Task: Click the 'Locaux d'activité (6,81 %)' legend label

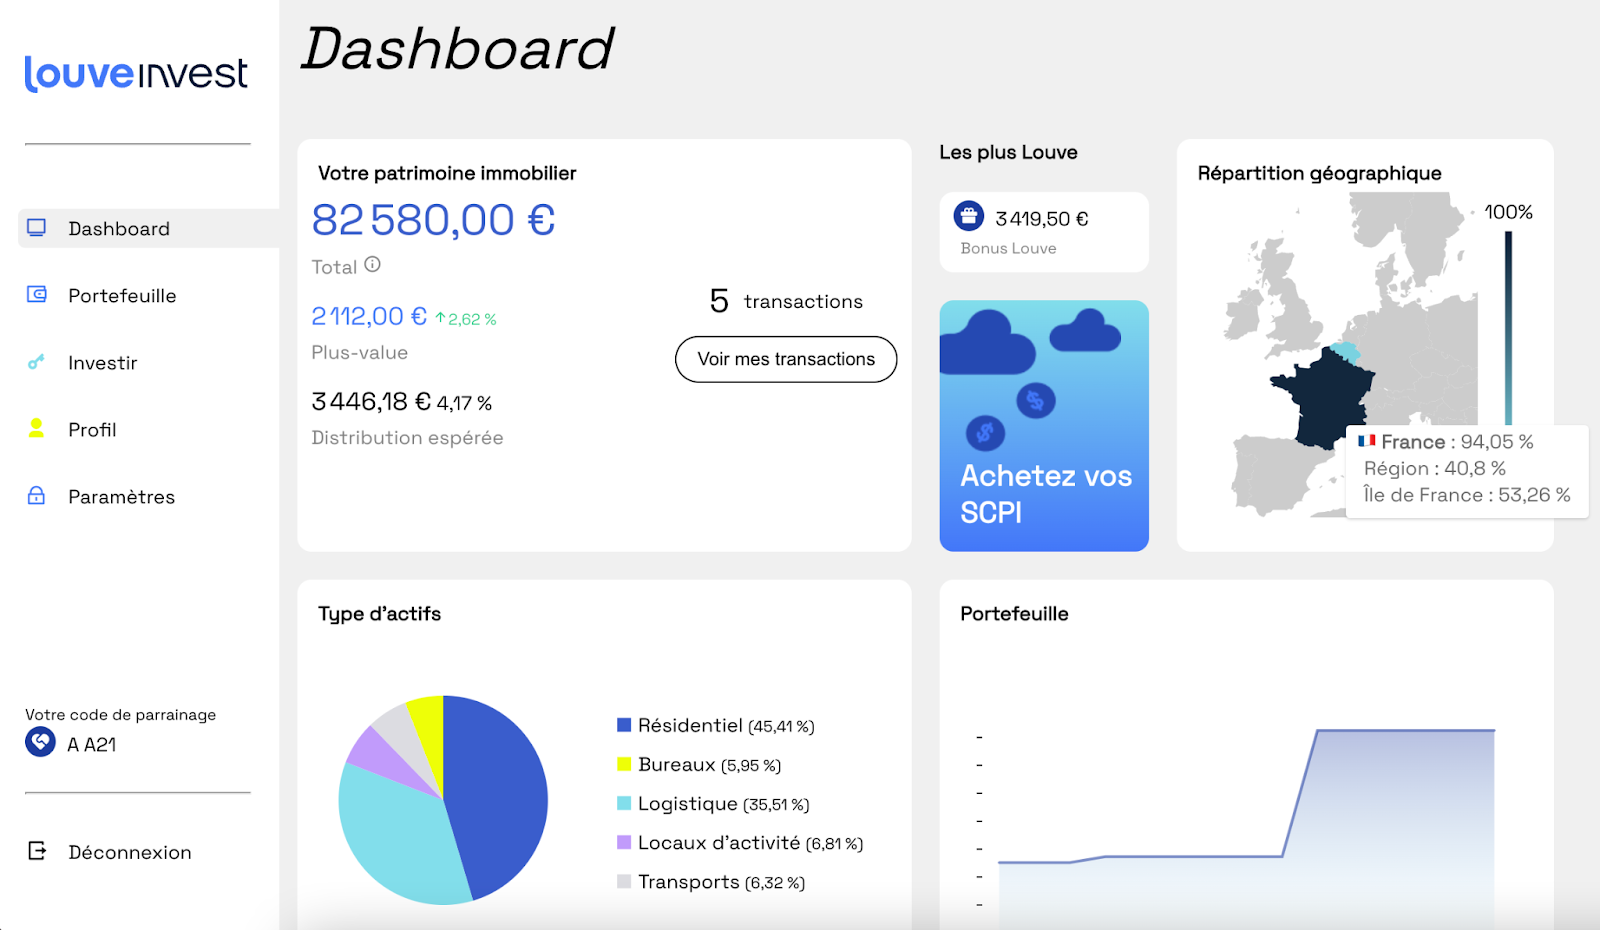Action: coord(751,842)
